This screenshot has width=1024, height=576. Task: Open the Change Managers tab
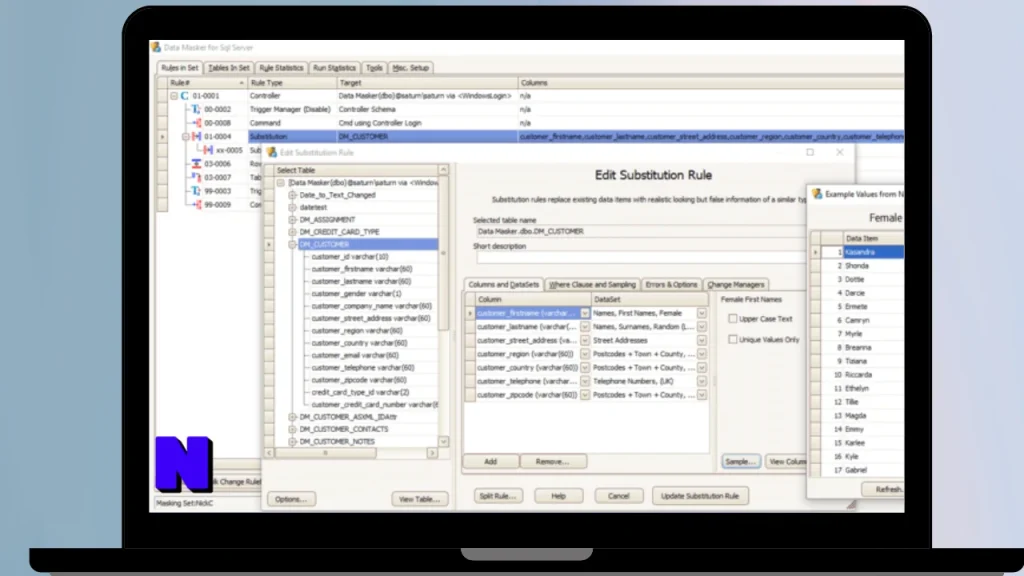click(x=735, y=285)
